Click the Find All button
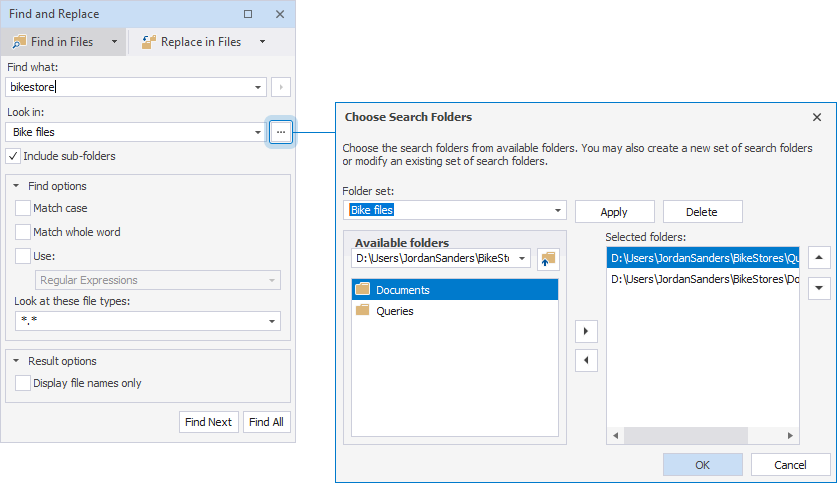This screenshot has width=837, height=492. (266, 422)
